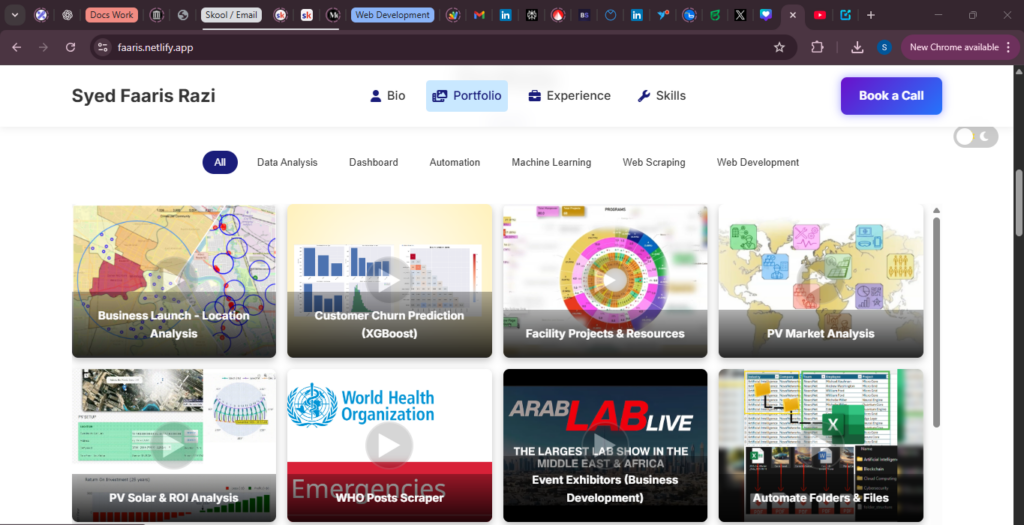Open the blue bird icon tab

663,15
